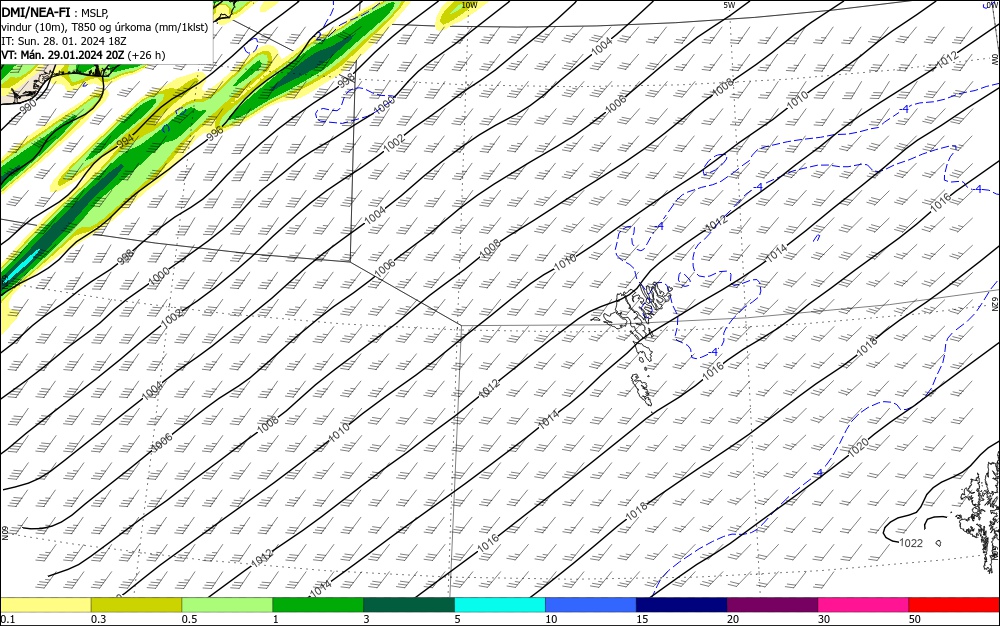1000x626 pixels.
Task: Select the 'IT: Sun. 28. 01. 2024 18Z' line
Action: (64, 41)
